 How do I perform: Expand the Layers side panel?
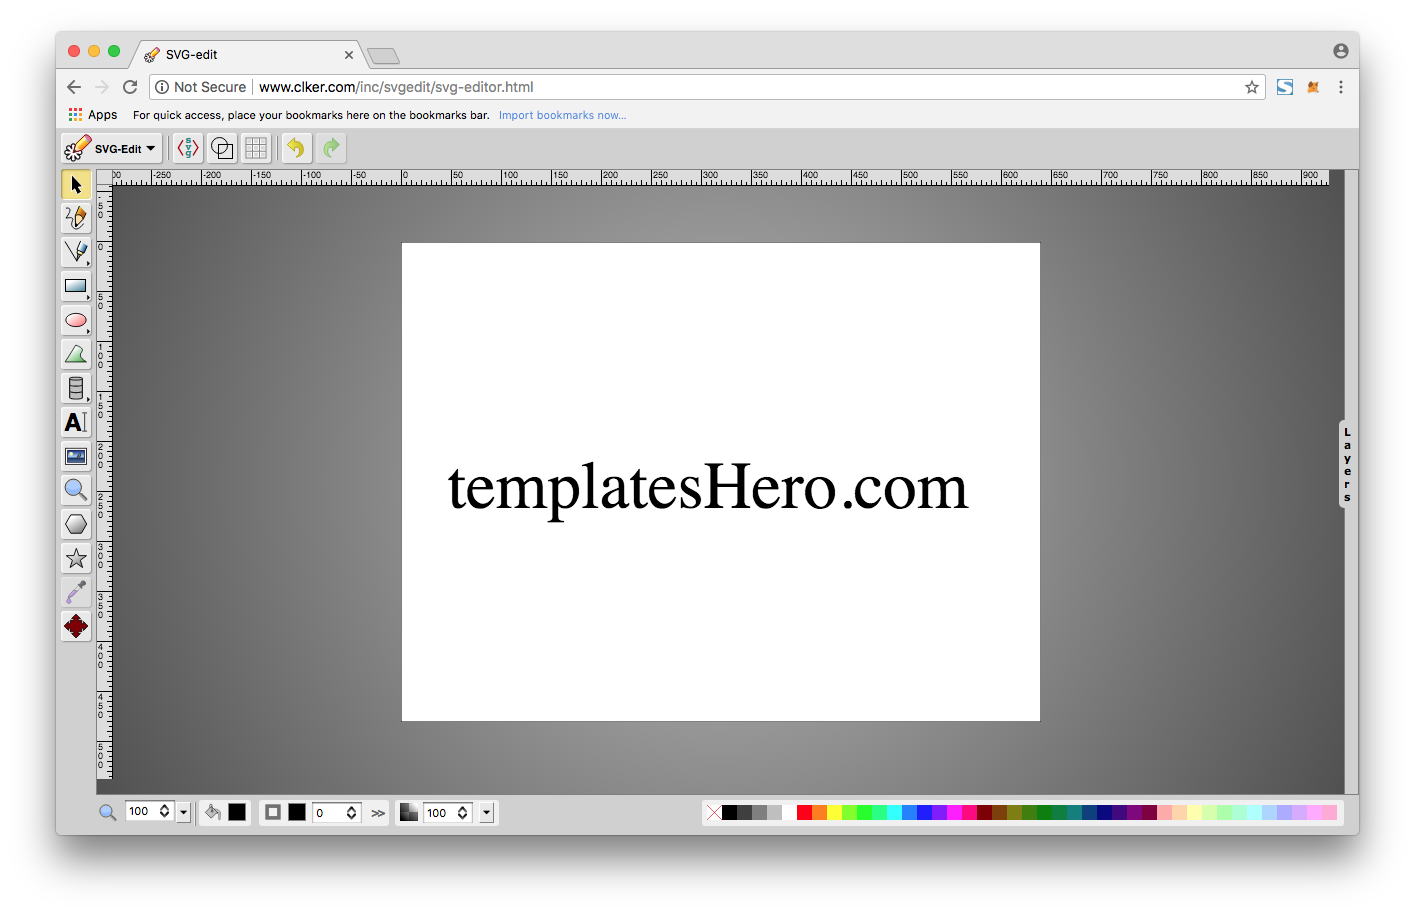1347,464
